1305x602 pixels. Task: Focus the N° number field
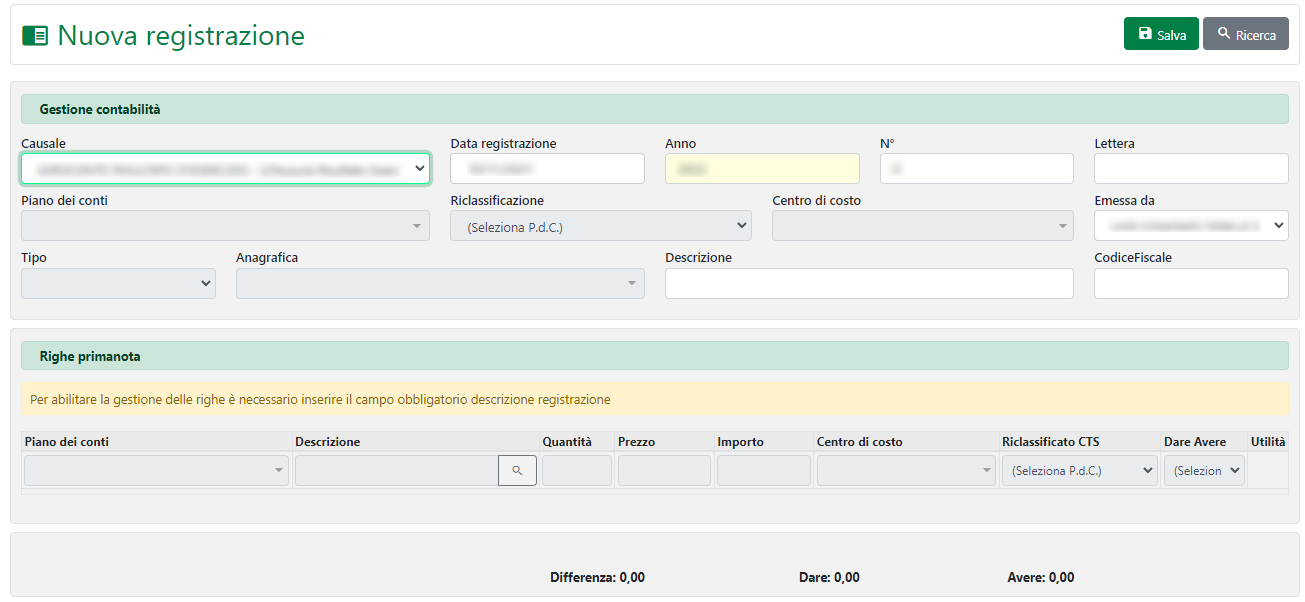click(x=976, y=169)
